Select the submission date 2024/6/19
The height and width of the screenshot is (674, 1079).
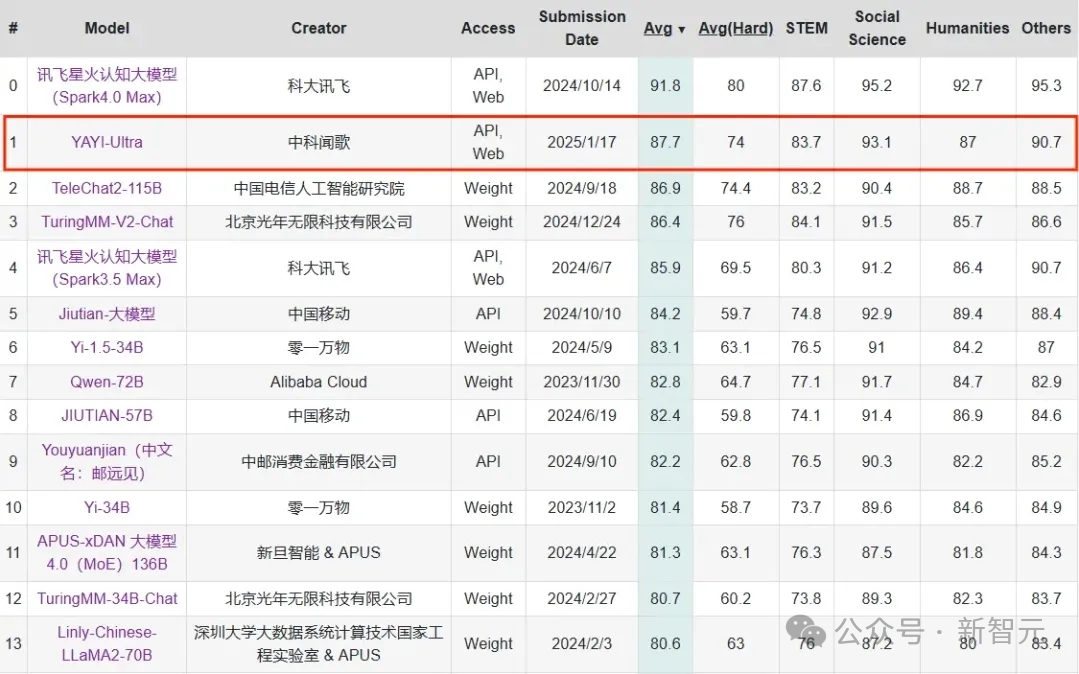coord(582,416)
